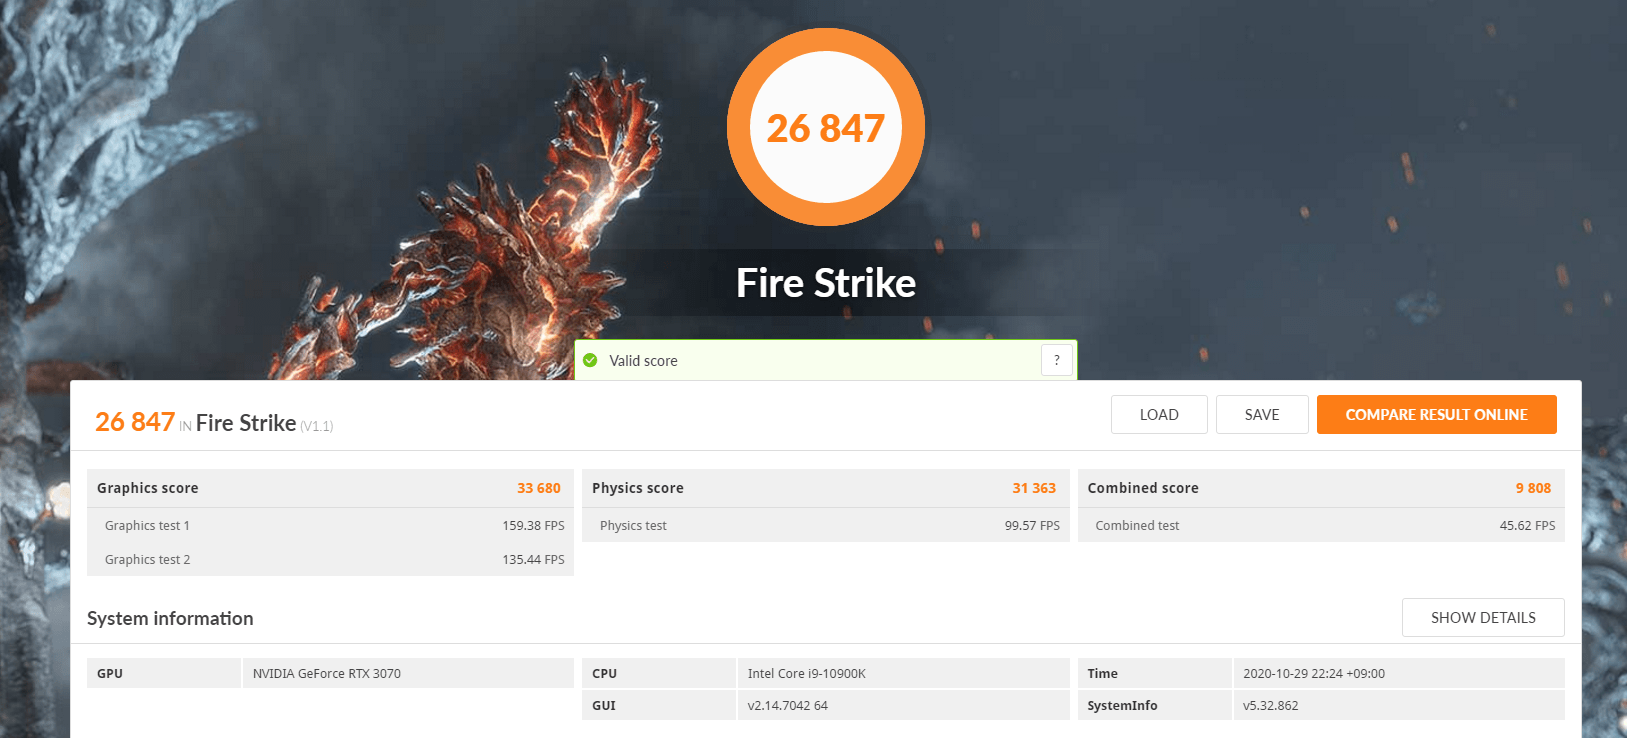The height and width of the screenshot is (738, 1627).
Task: Click the GUI label cell
Action: (x=658, y=705)
